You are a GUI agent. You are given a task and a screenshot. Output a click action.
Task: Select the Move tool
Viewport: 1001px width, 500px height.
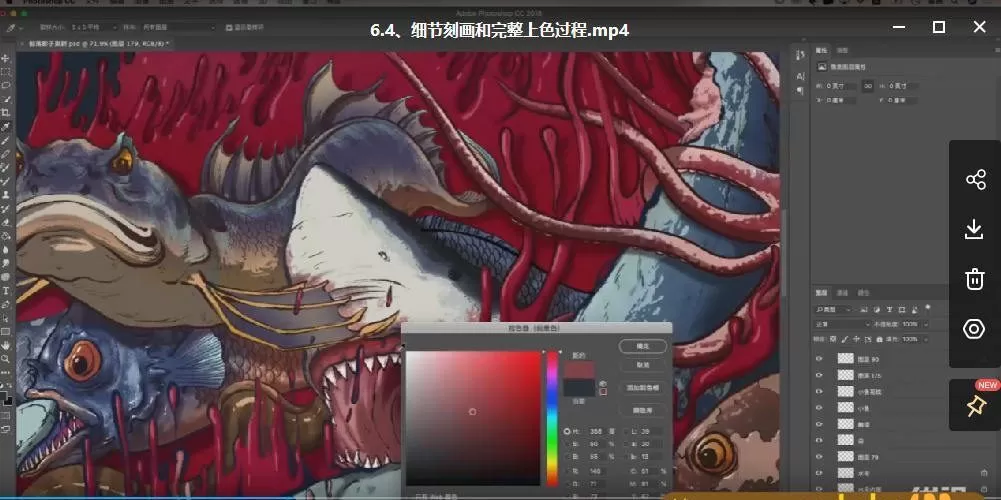pos(6,59)
